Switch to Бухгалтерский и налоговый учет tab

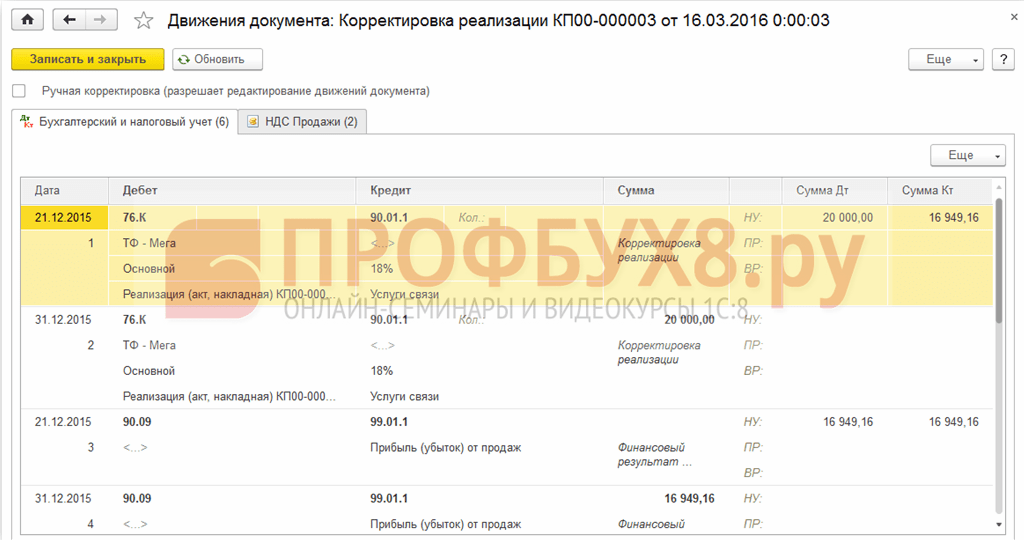(125, 121)
